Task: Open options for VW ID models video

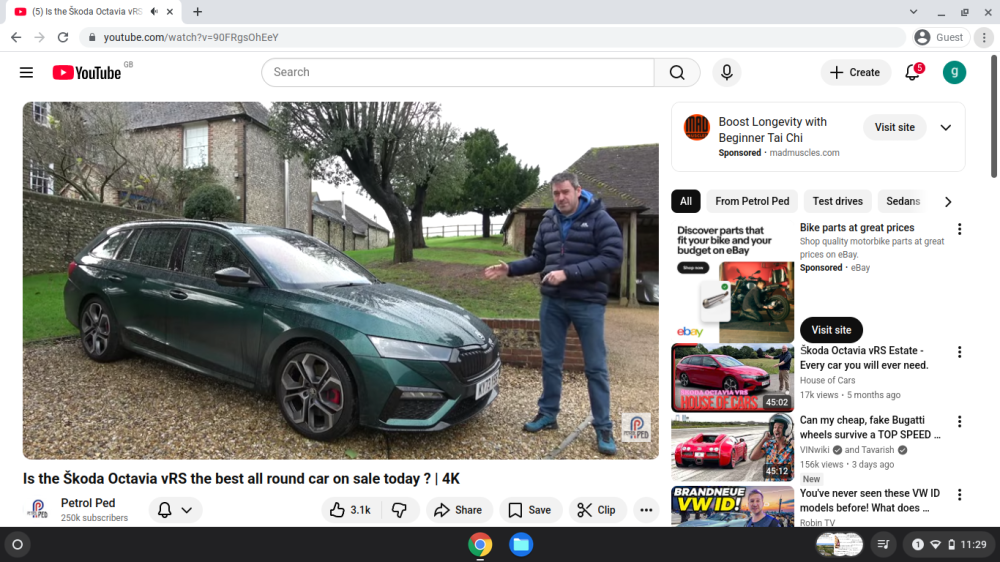Action: tap(959, 495)
